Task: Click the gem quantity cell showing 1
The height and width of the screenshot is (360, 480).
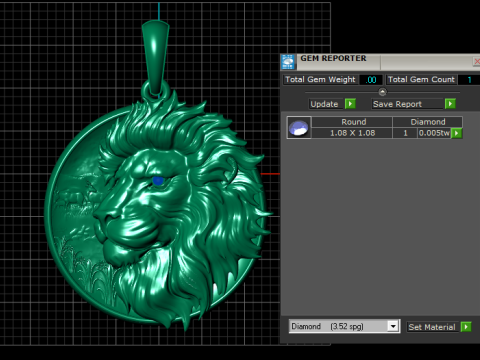Action: click(x=405, y=133)
